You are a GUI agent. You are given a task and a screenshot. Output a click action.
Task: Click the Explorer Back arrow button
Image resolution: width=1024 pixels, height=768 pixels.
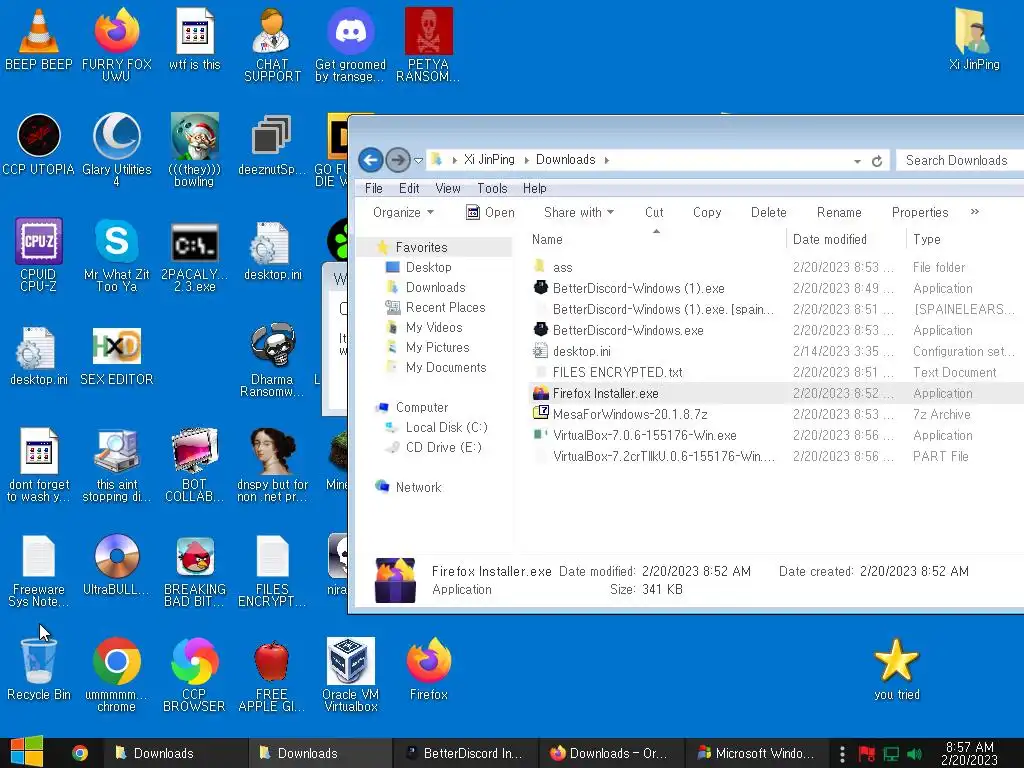click(370, 160)
